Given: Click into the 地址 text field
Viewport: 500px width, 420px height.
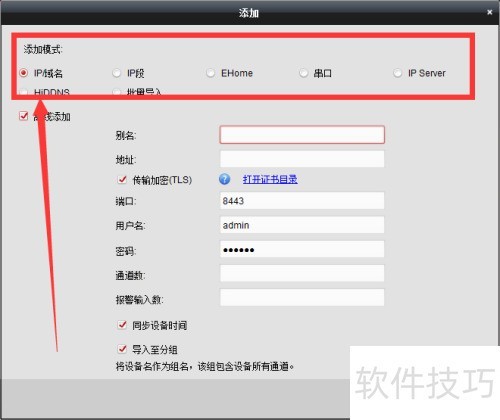Looking at the screenshot, I should [x=302, y=159].
